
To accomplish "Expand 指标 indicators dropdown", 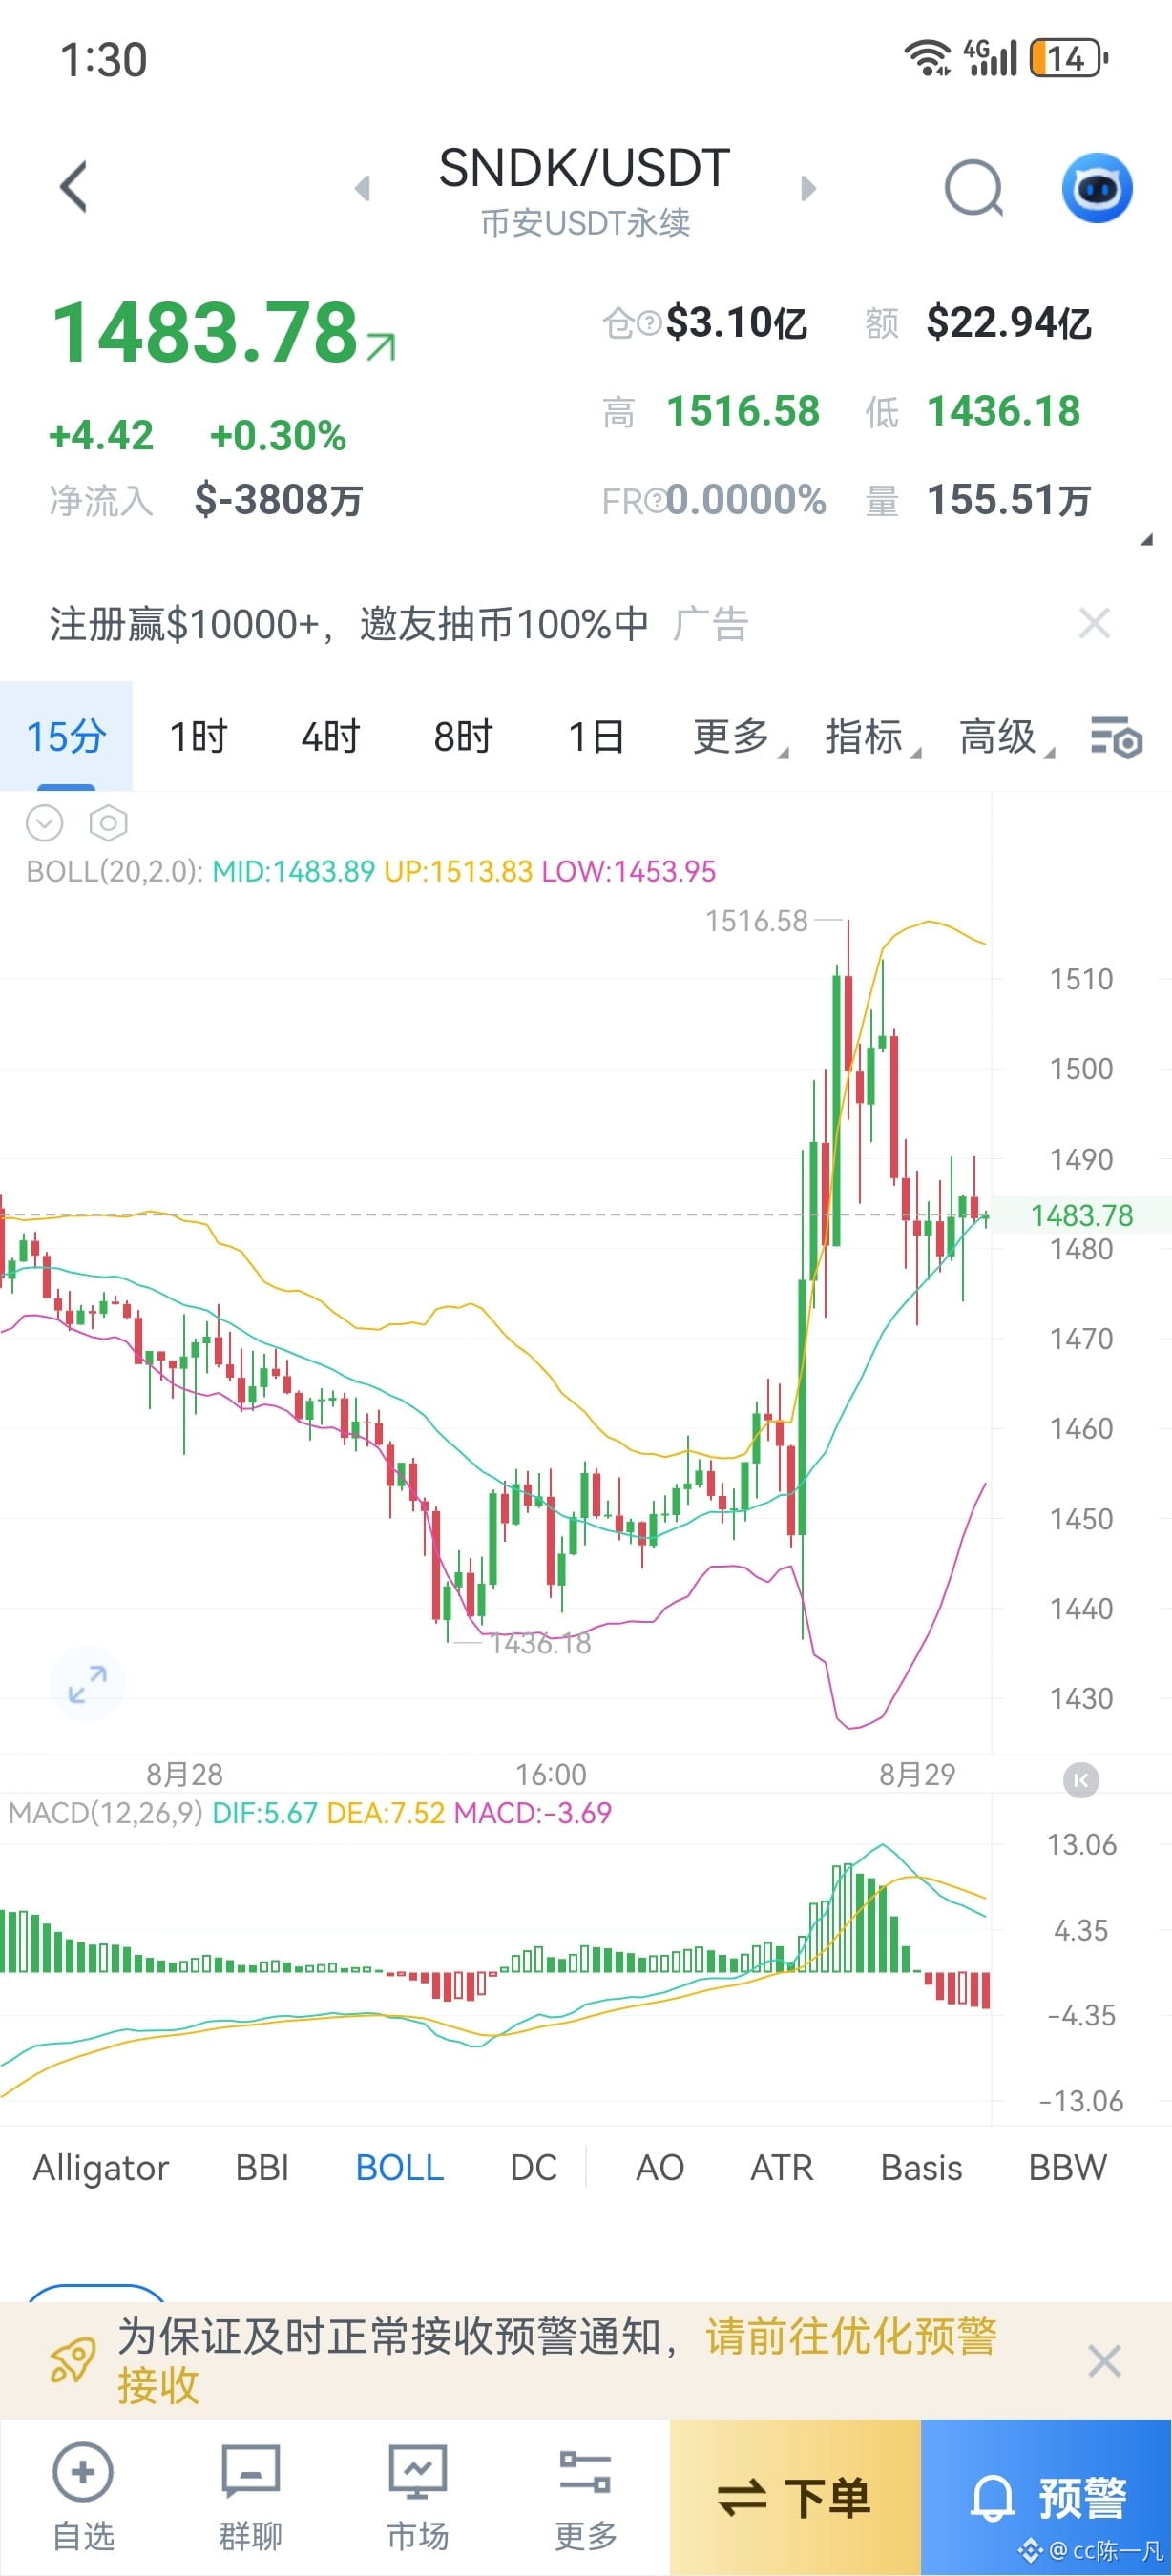I will click(872, 737).
